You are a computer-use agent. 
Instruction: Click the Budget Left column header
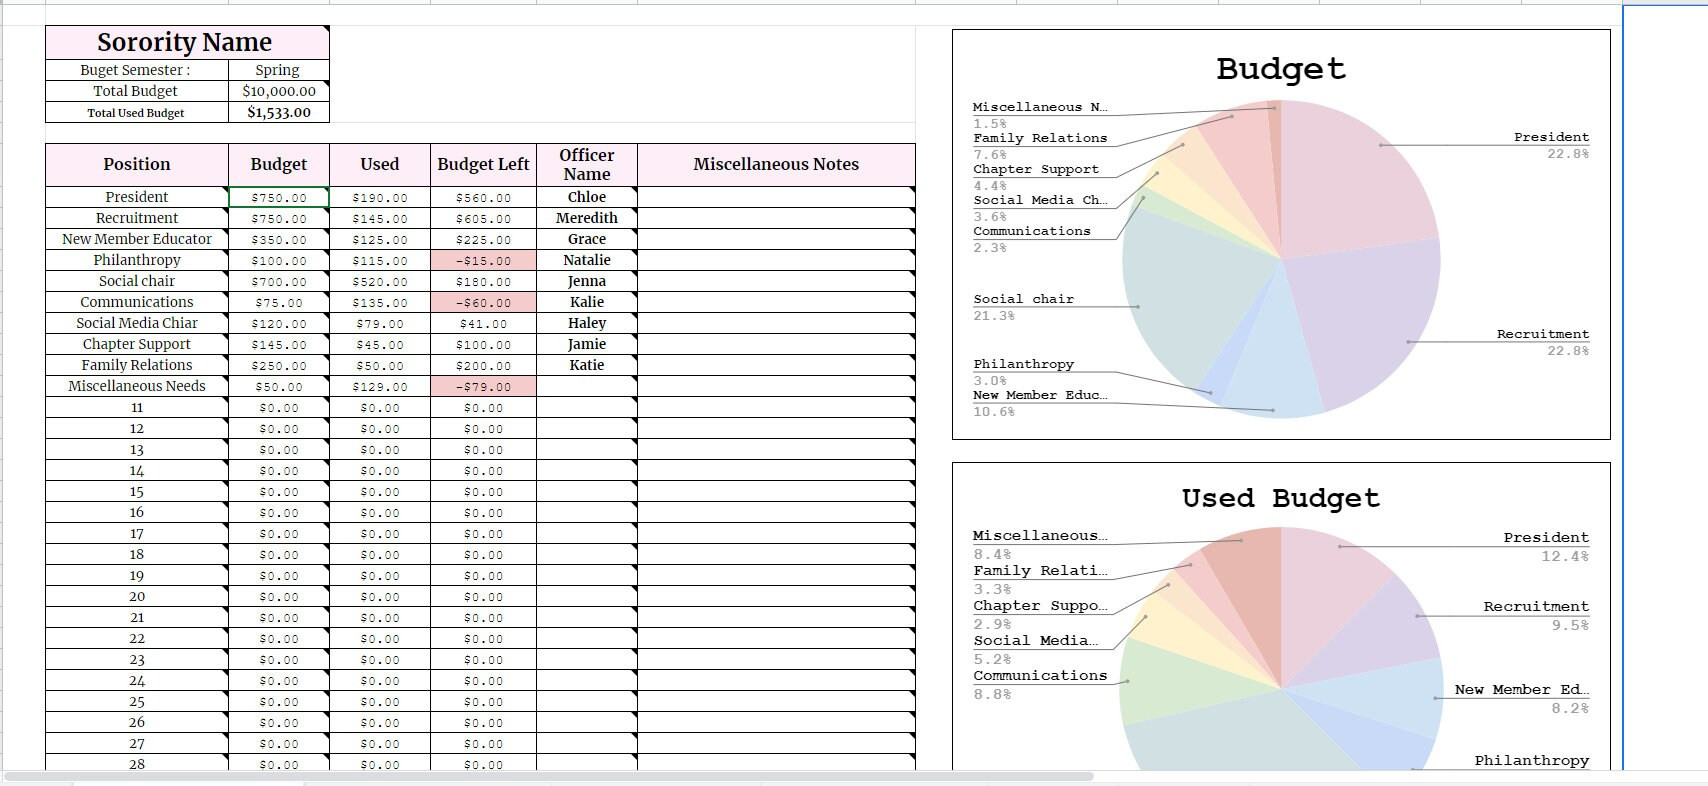483,165
